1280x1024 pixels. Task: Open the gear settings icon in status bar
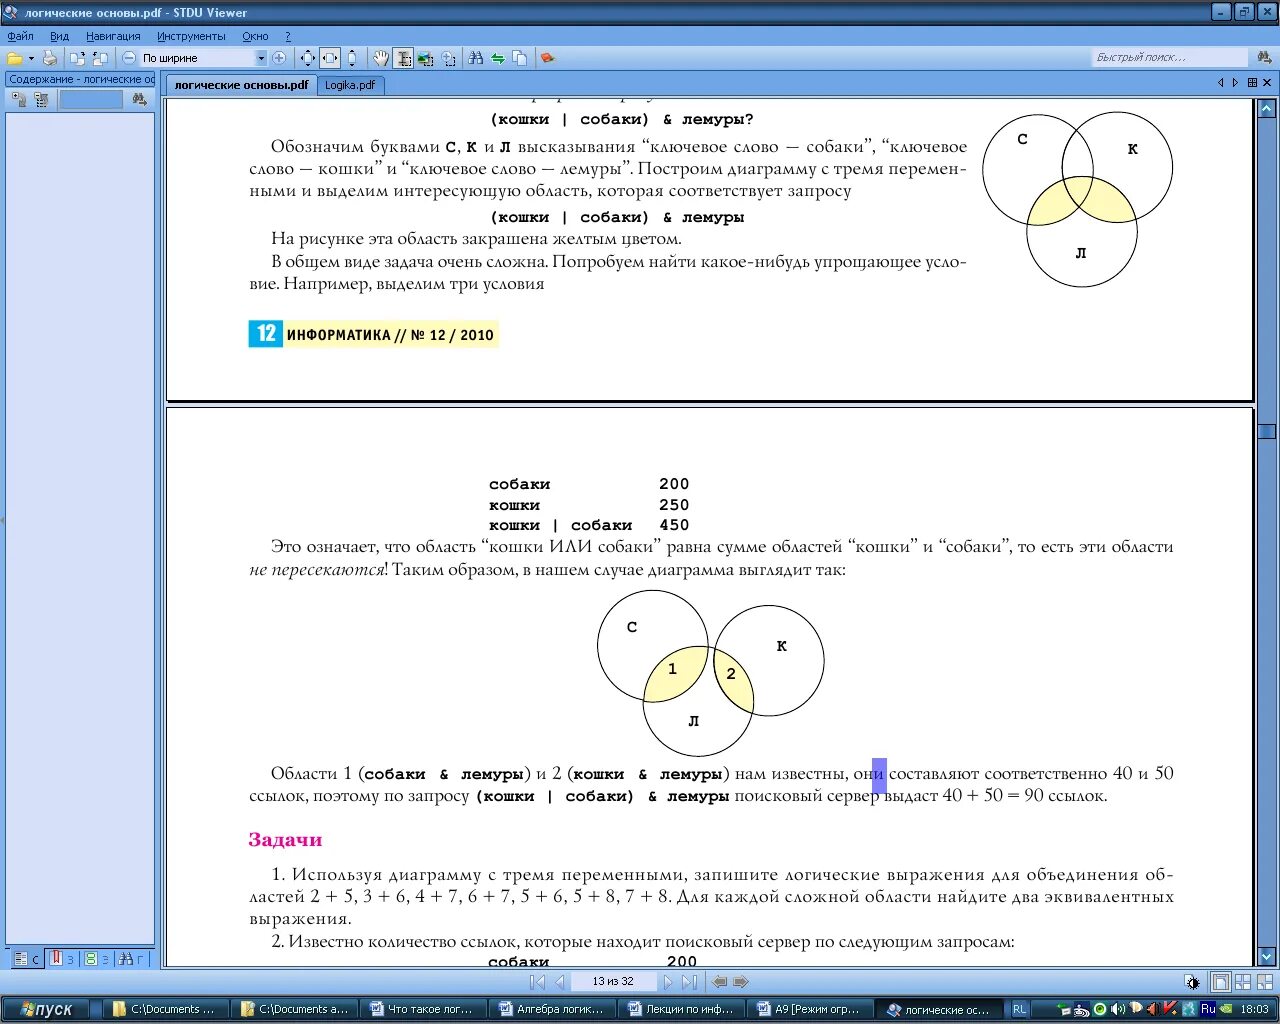click(x=1192, y=982)
